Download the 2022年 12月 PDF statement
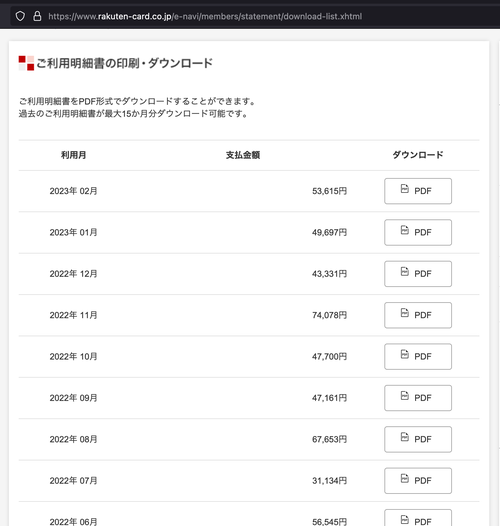500x526 pixels. (x=418, y=274)
